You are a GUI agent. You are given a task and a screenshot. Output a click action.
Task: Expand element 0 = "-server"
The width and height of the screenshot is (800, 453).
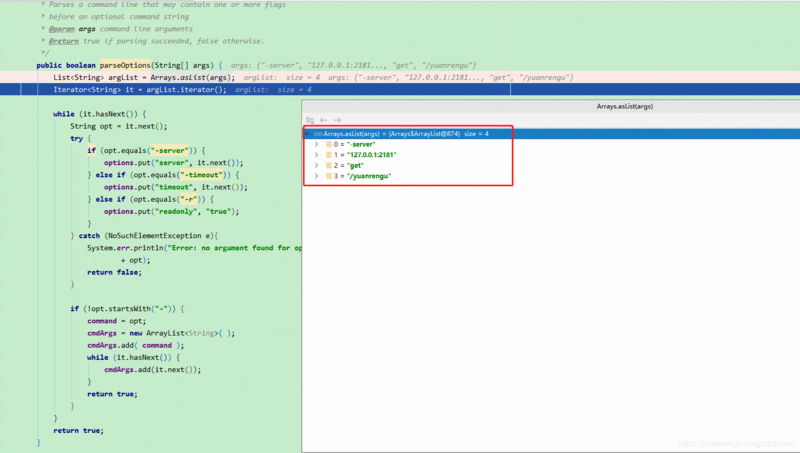pyautogui.click(x=316, y=144)
